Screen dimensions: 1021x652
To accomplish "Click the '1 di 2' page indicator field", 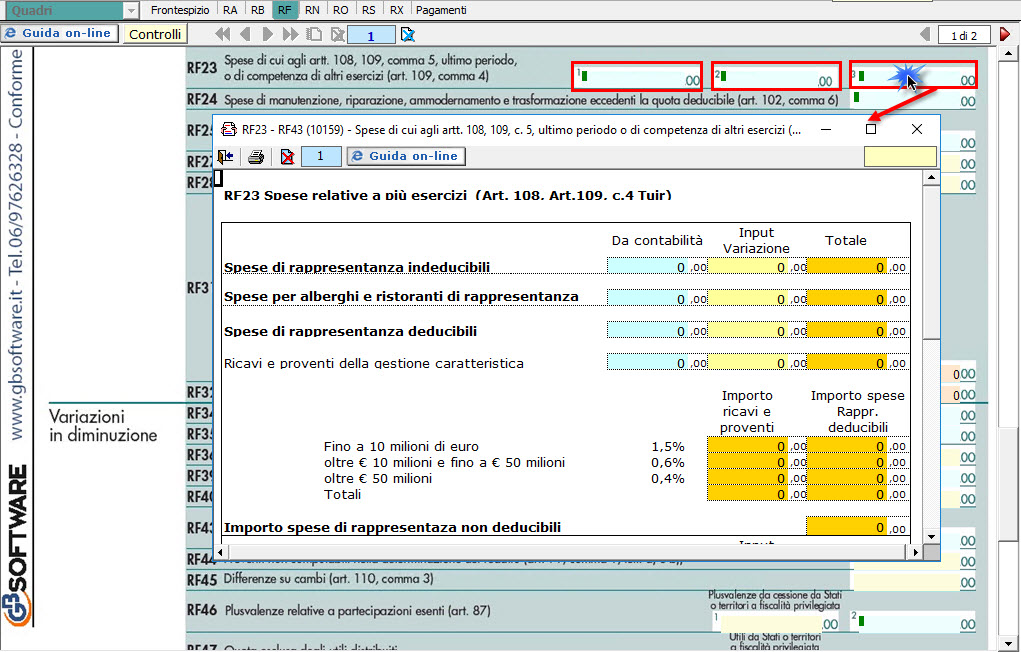I will (964, 35).
